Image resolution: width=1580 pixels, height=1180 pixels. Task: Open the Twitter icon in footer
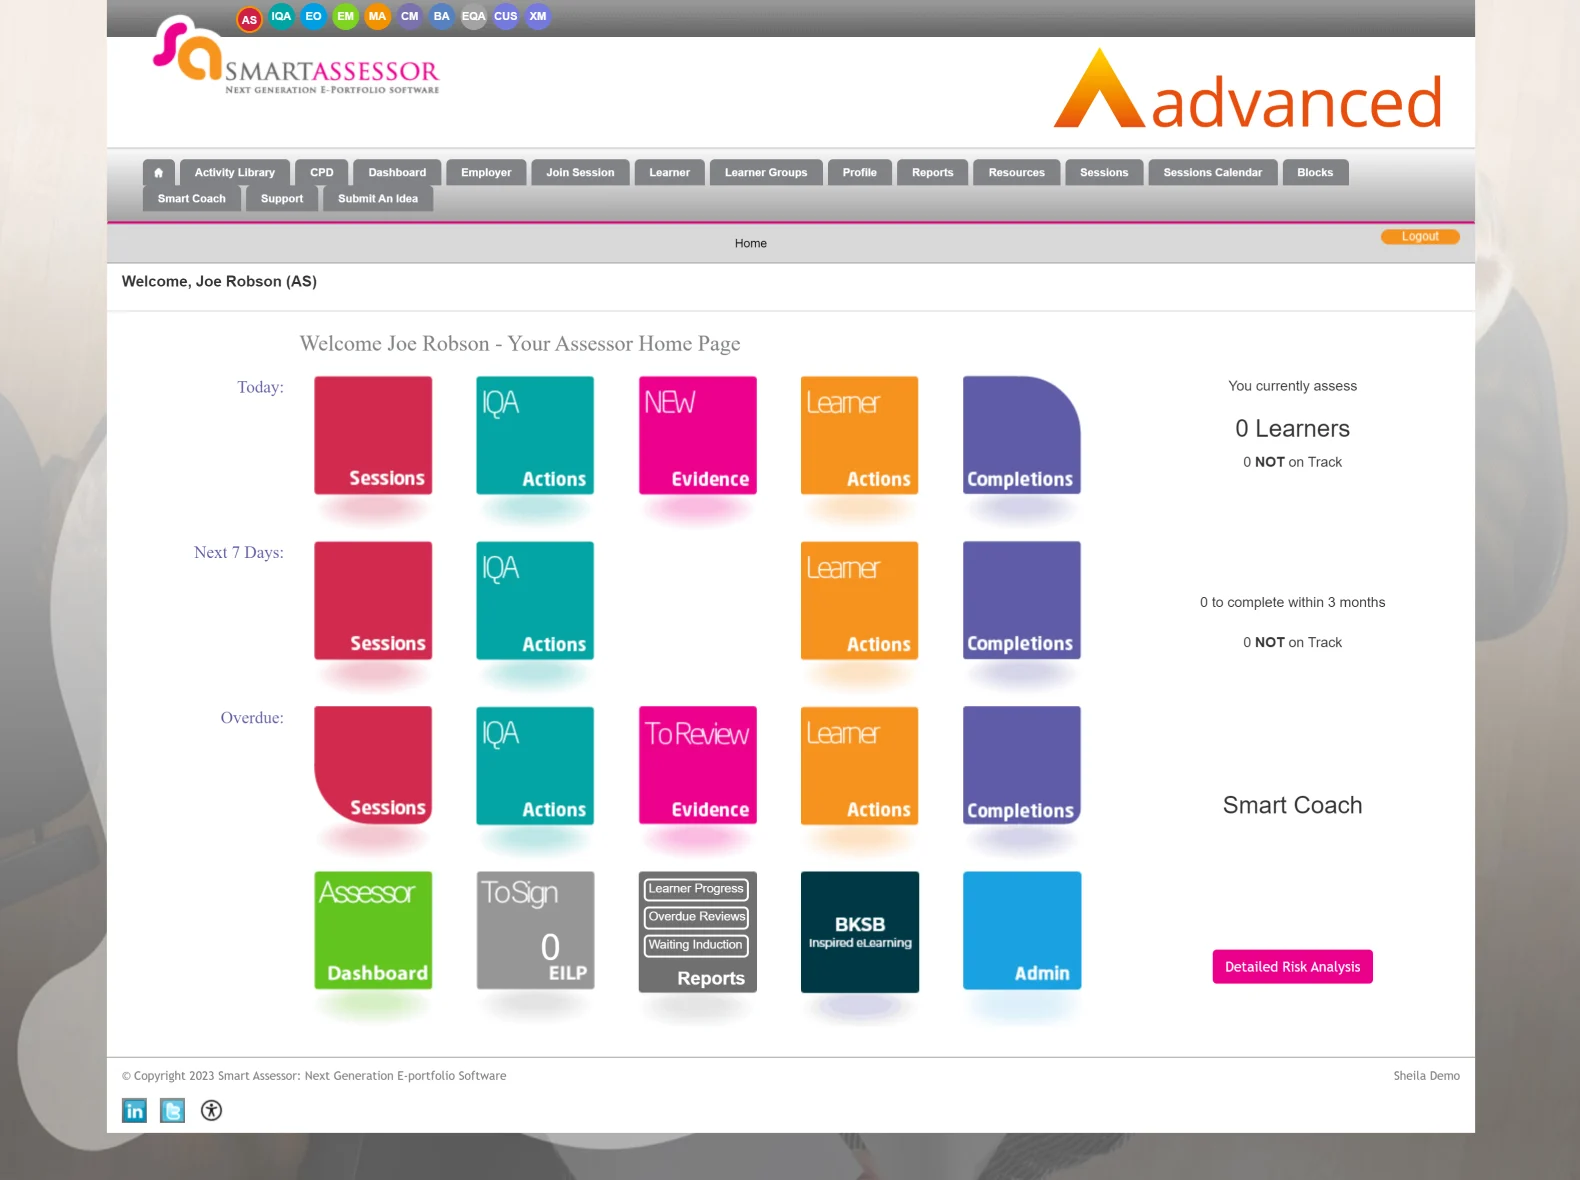coord(172,1110)
